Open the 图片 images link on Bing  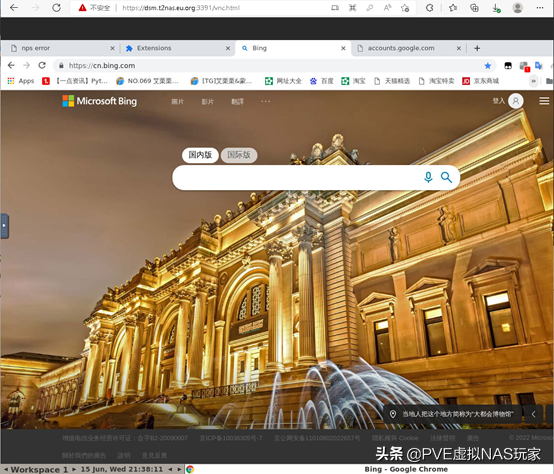pos(178,101)
